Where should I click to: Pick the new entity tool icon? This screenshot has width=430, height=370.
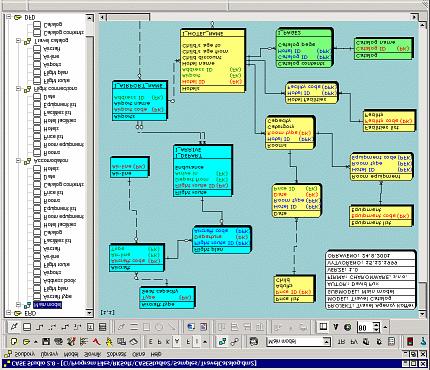[27, 327]
